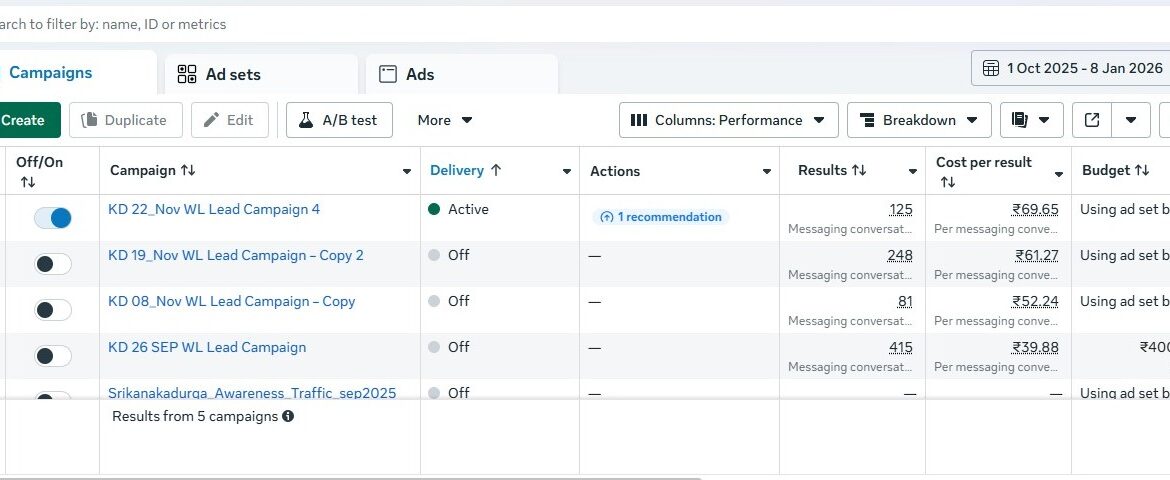This screenshot has height=480, width=1170.
Task: Toggle on KD 26 SEP WL Lead Campaign
Action: pyautogui.click(x=52, y=356)
